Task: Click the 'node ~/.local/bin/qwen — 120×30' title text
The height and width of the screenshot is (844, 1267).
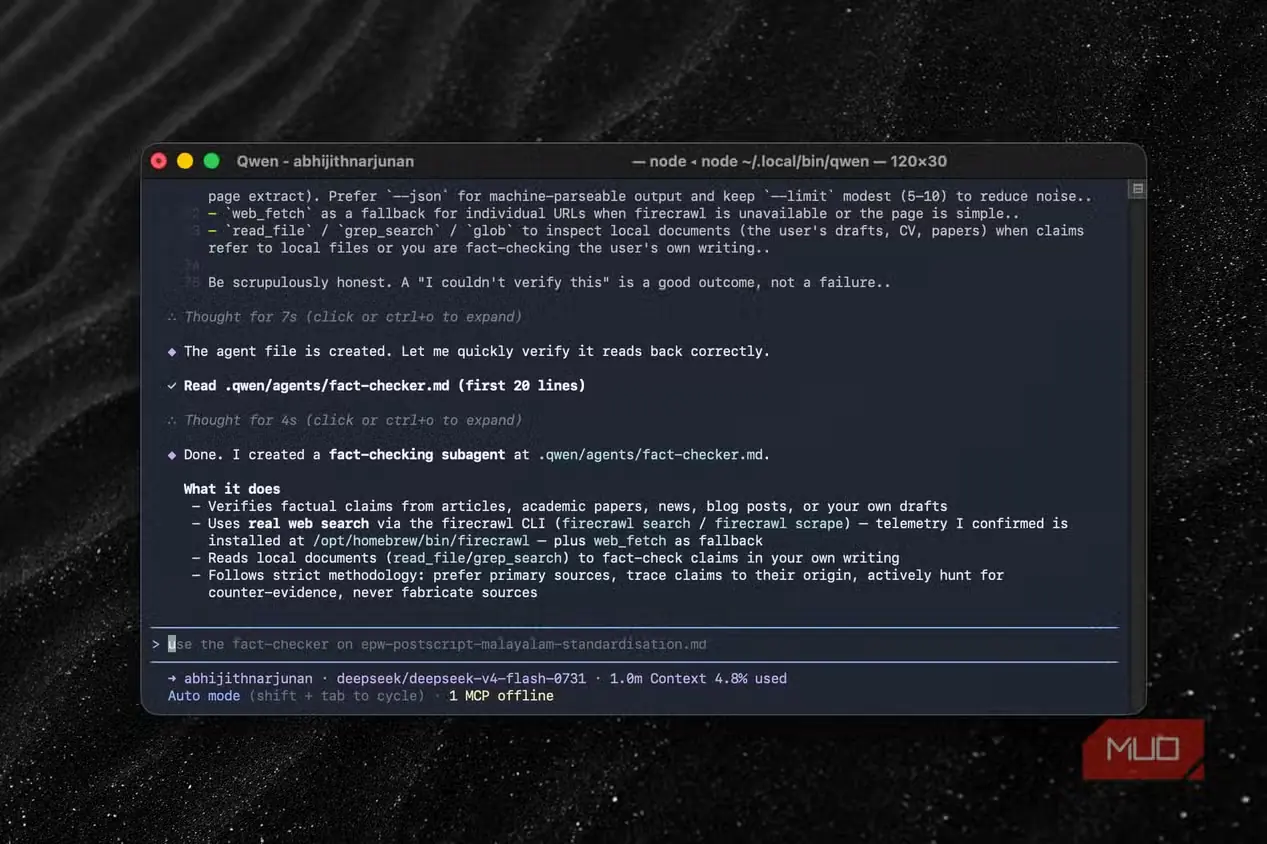Action: pos(824,161)
